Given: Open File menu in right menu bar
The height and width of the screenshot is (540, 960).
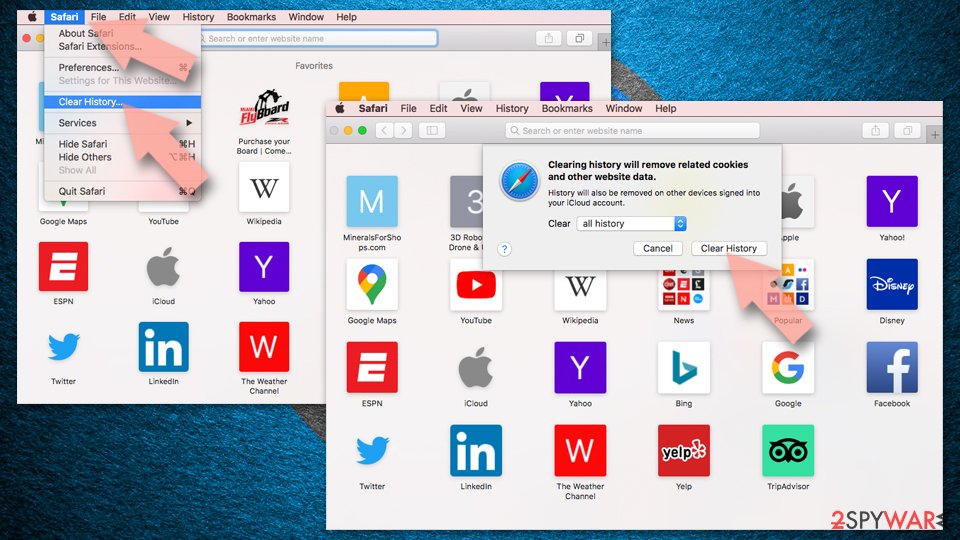Looking at the screenshot, I should [x=408, y=108].
